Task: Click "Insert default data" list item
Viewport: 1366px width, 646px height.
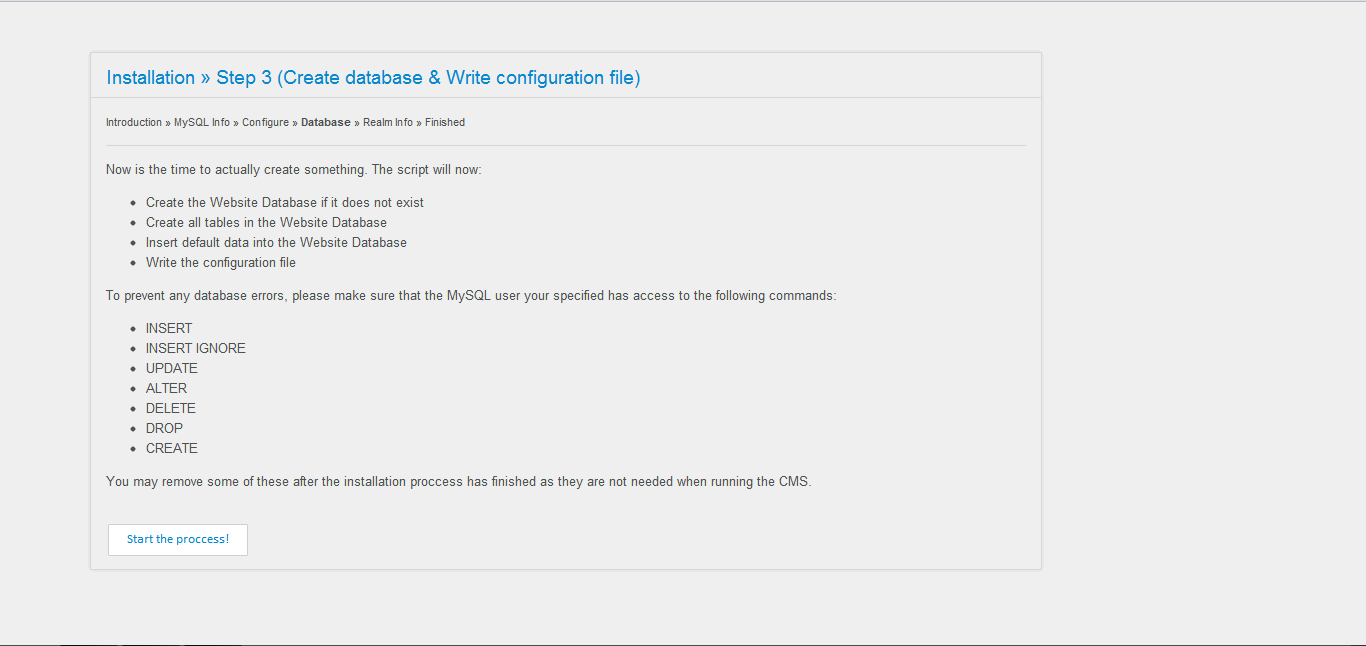Action: coord(276,243)
